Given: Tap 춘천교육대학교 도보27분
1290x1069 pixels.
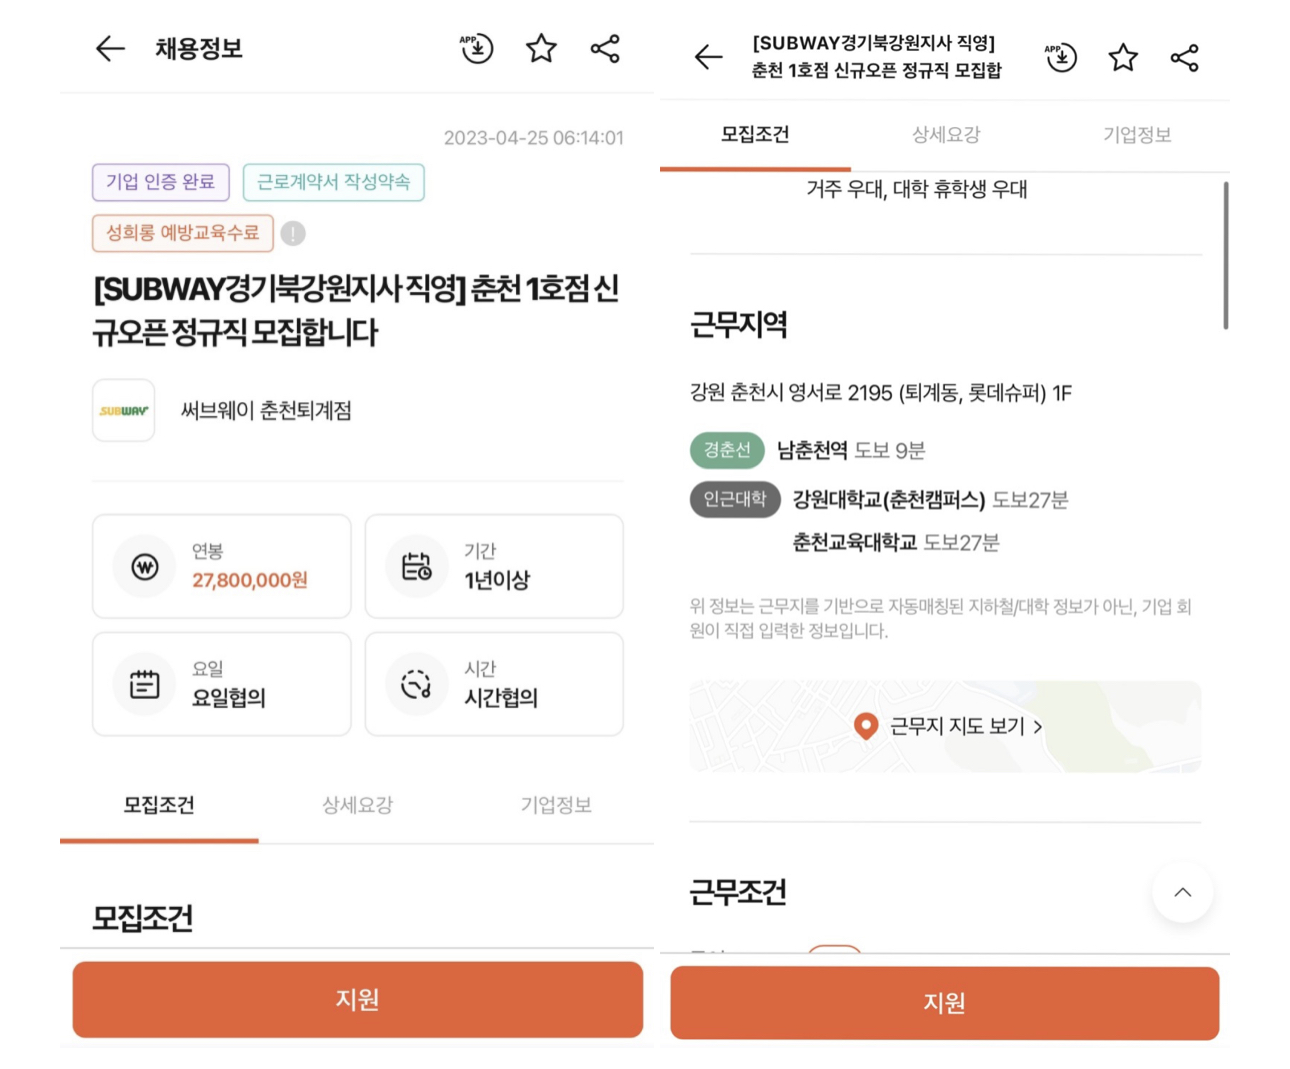Looking at the screenshot, I should [x=896, y=543].
